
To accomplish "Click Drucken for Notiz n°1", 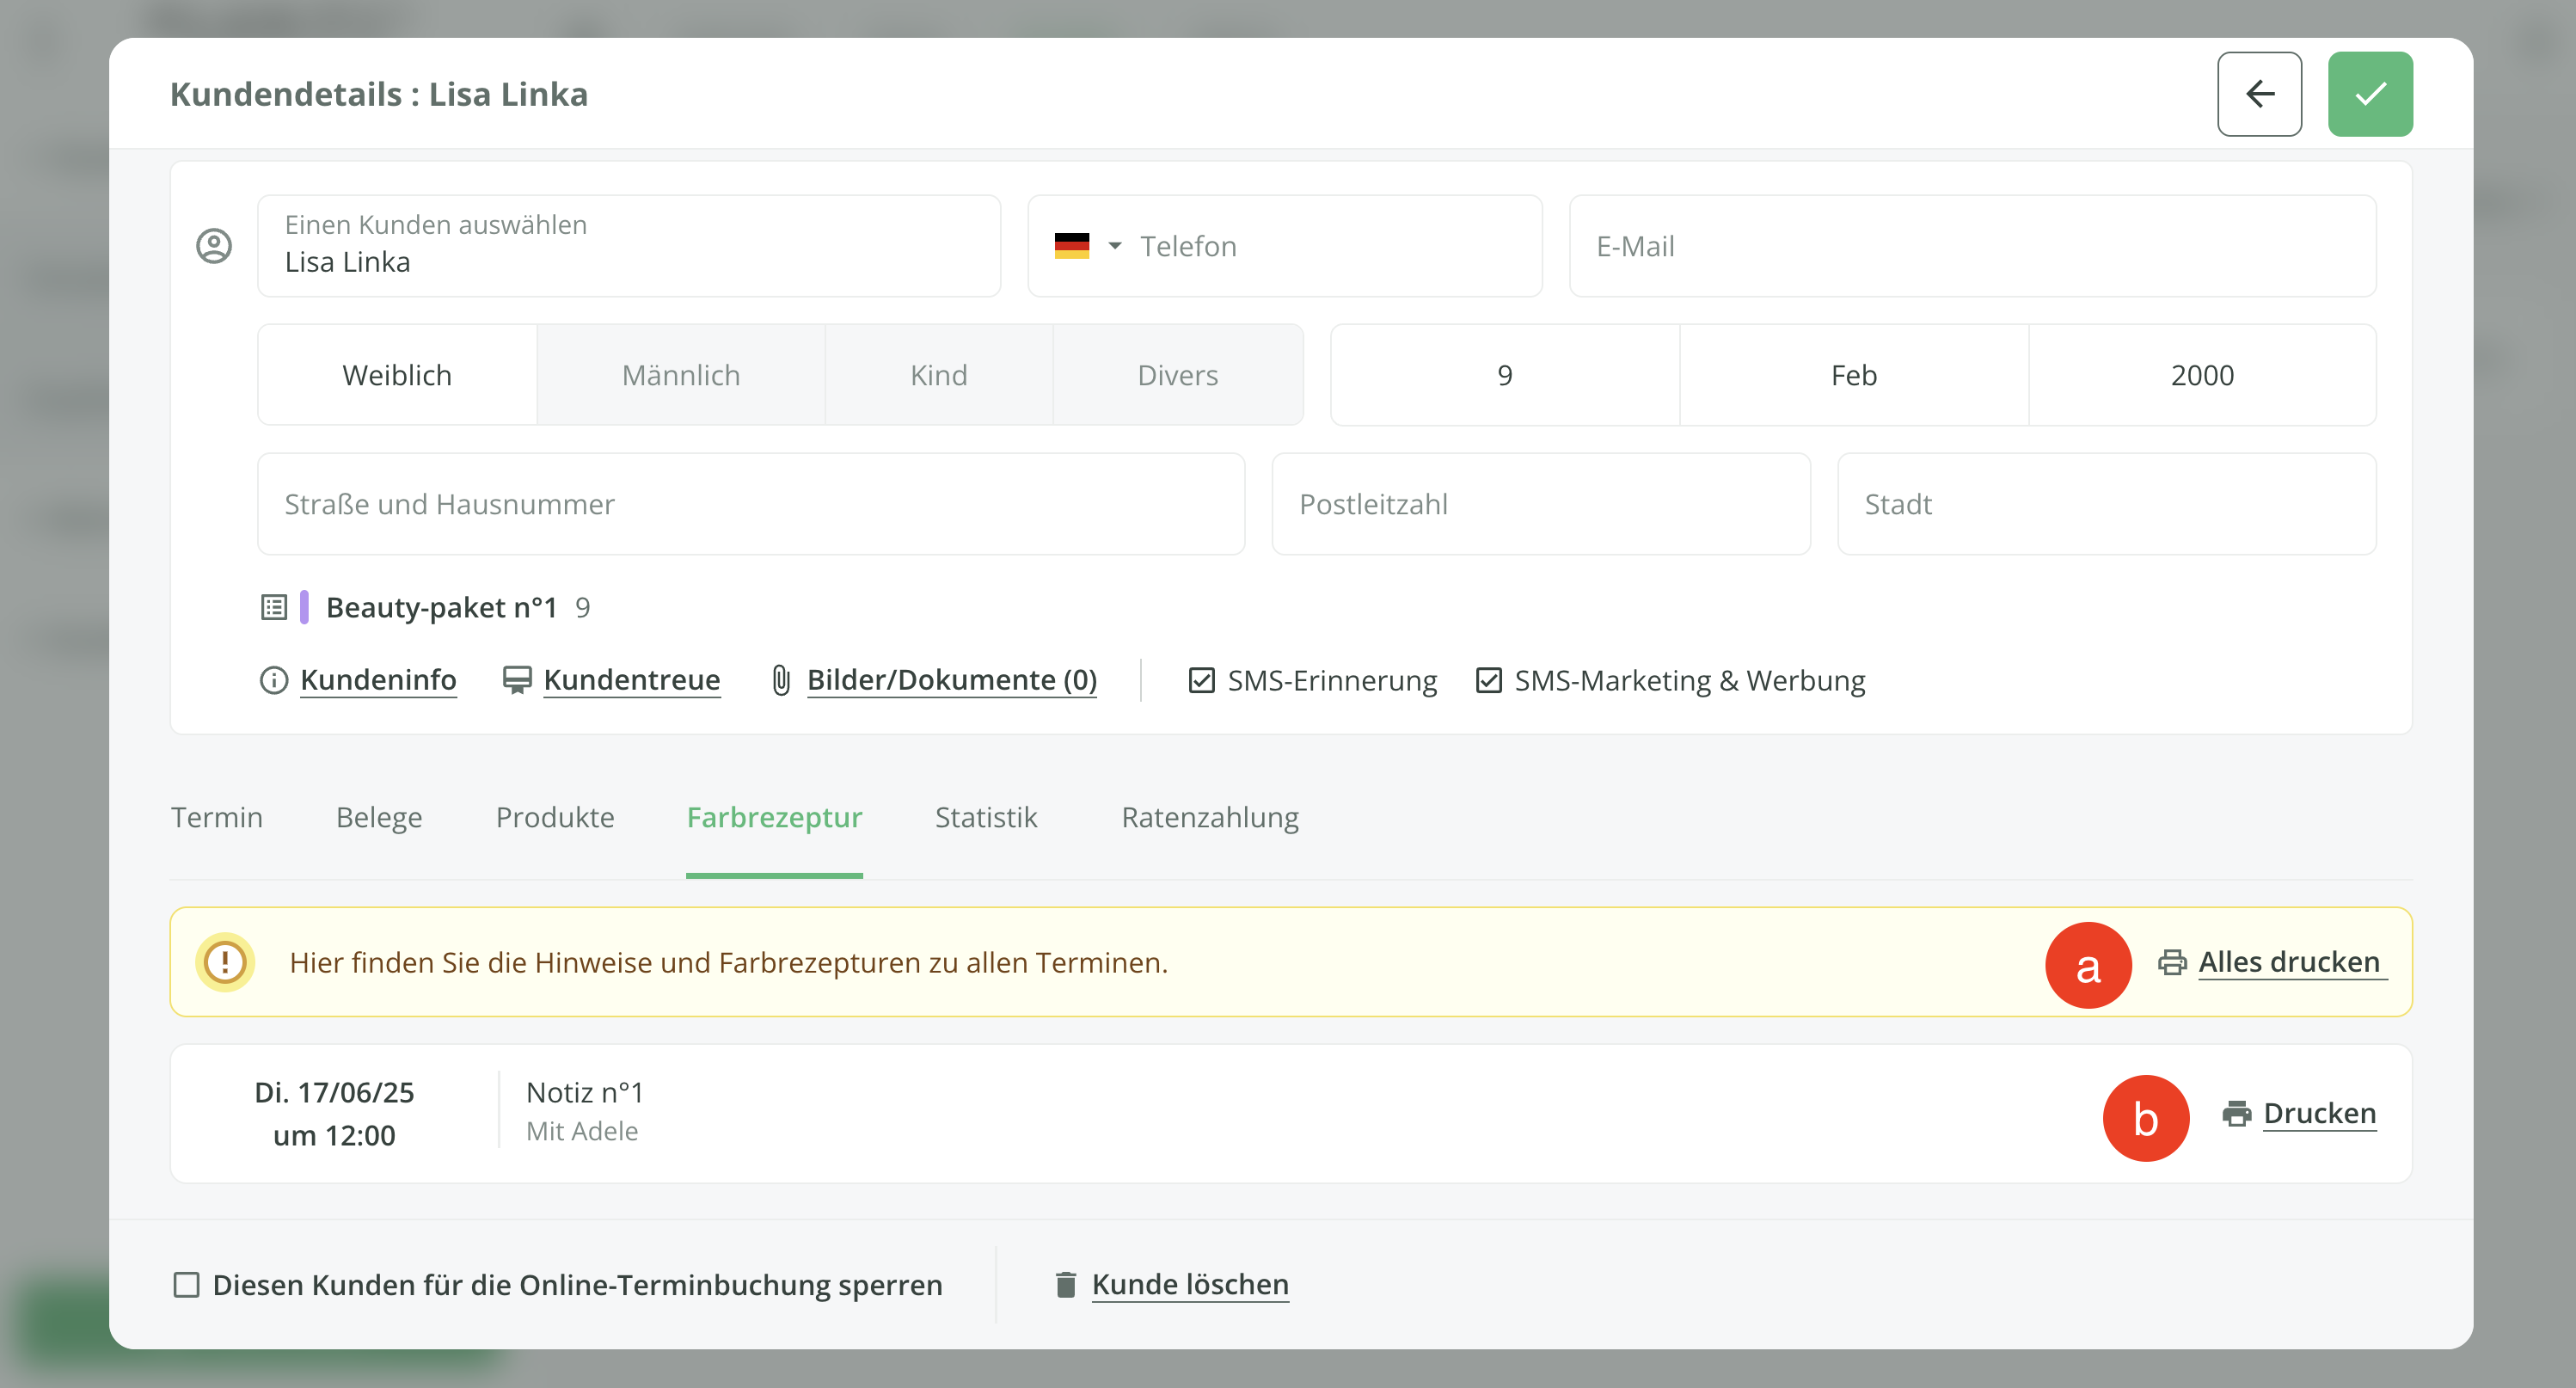I will tap(2318, 1113).
